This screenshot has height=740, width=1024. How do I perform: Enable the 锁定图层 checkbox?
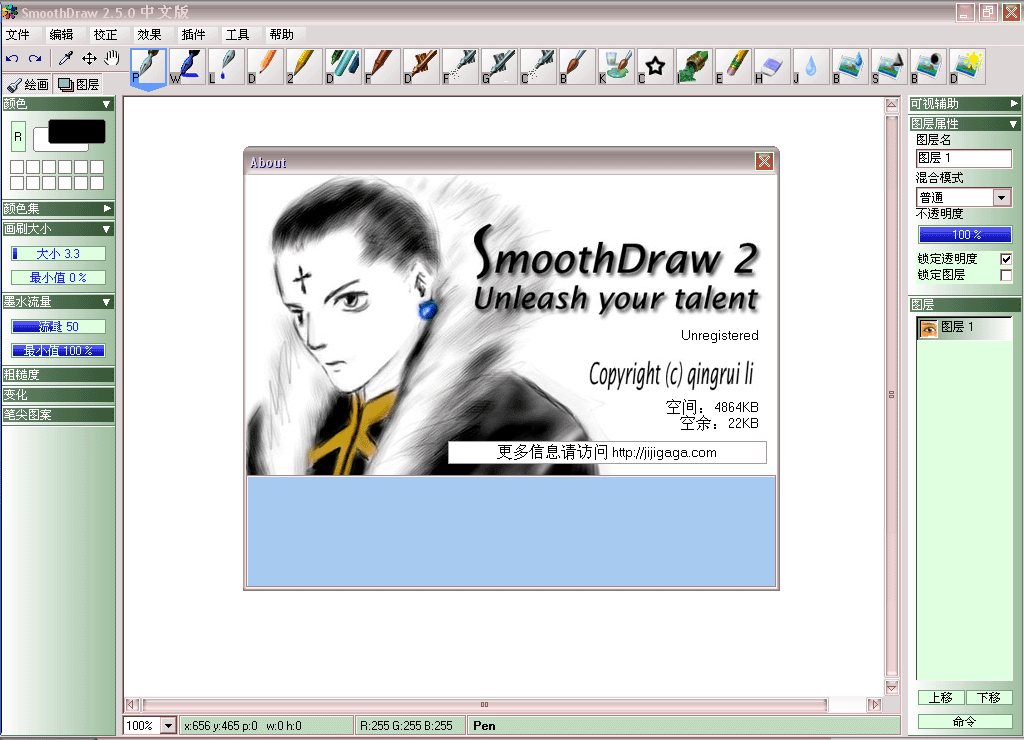click(x=1006, y=275)
